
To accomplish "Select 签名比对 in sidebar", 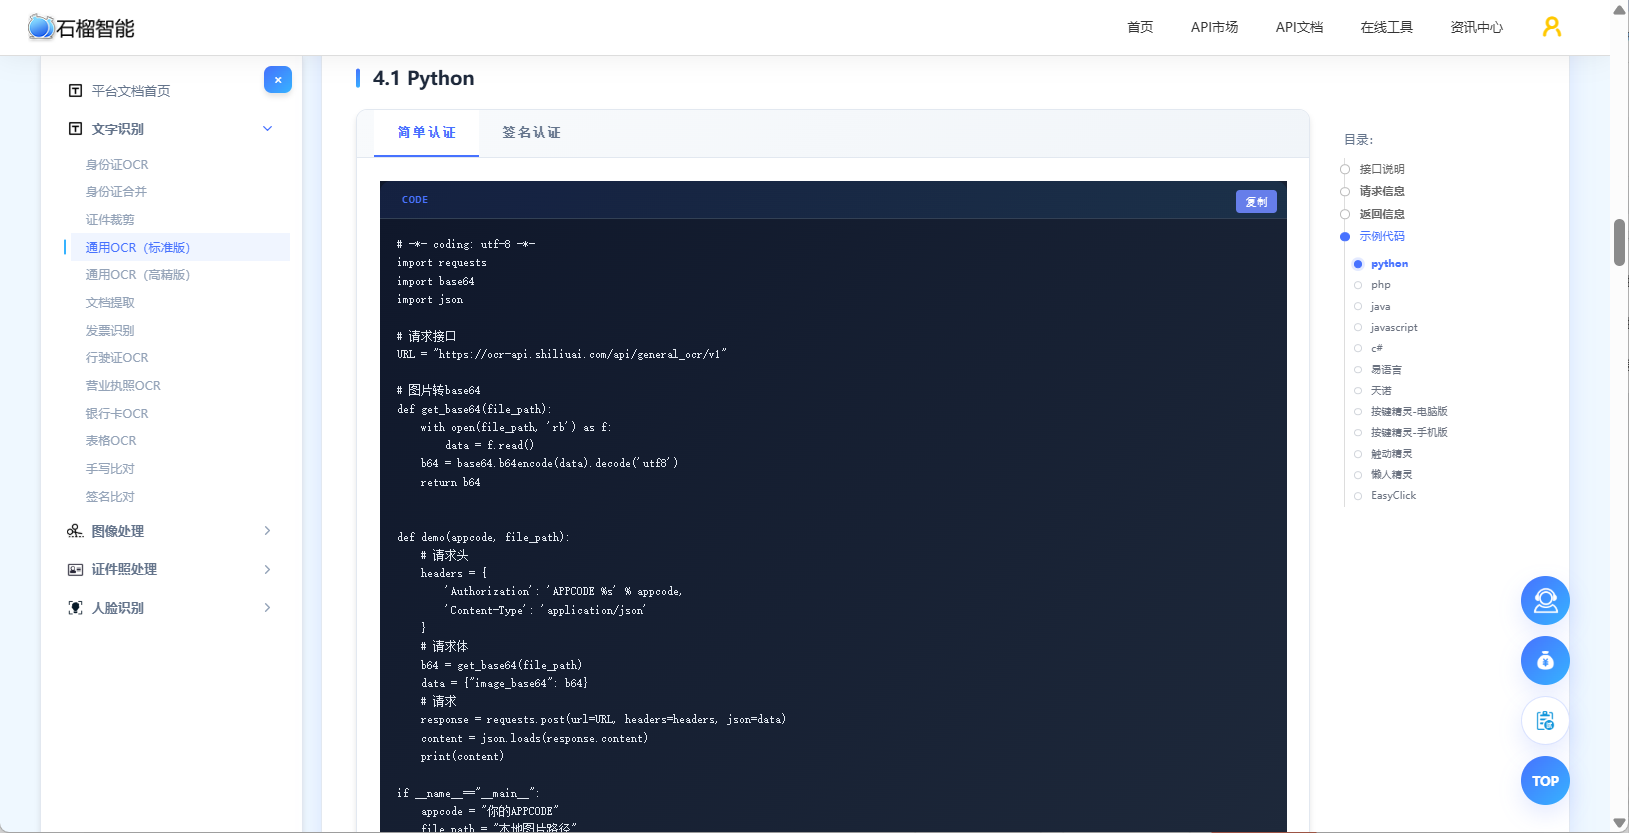I will (110, 497).
